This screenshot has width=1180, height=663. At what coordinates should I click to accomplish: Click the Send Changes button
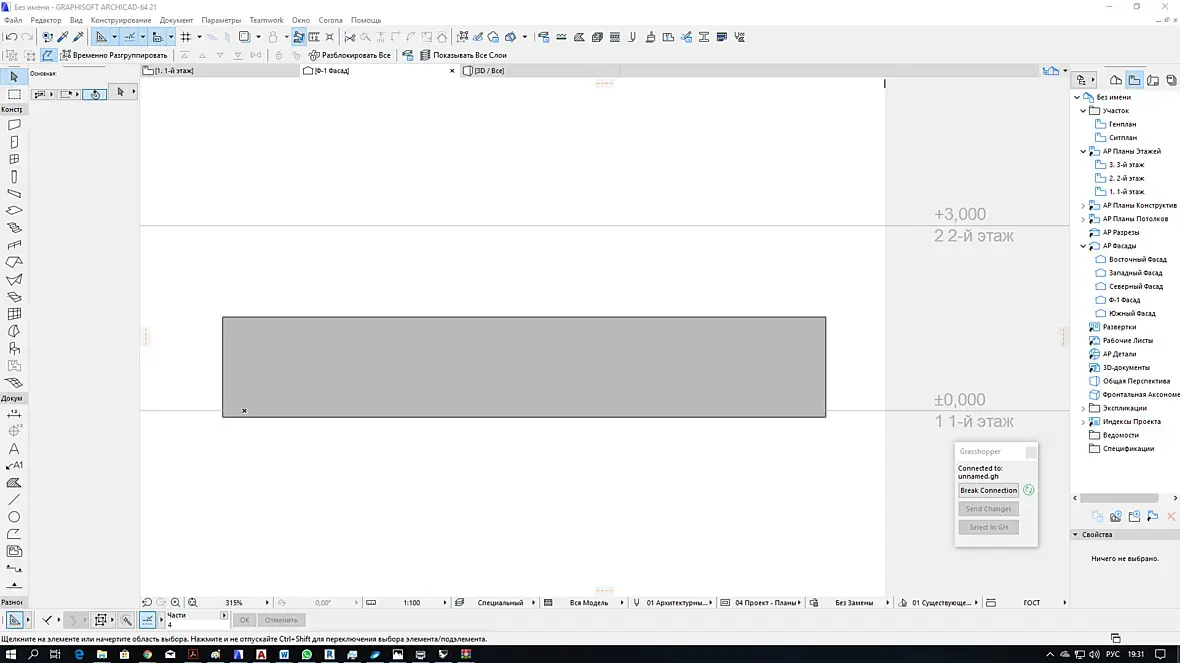[988, 509]
